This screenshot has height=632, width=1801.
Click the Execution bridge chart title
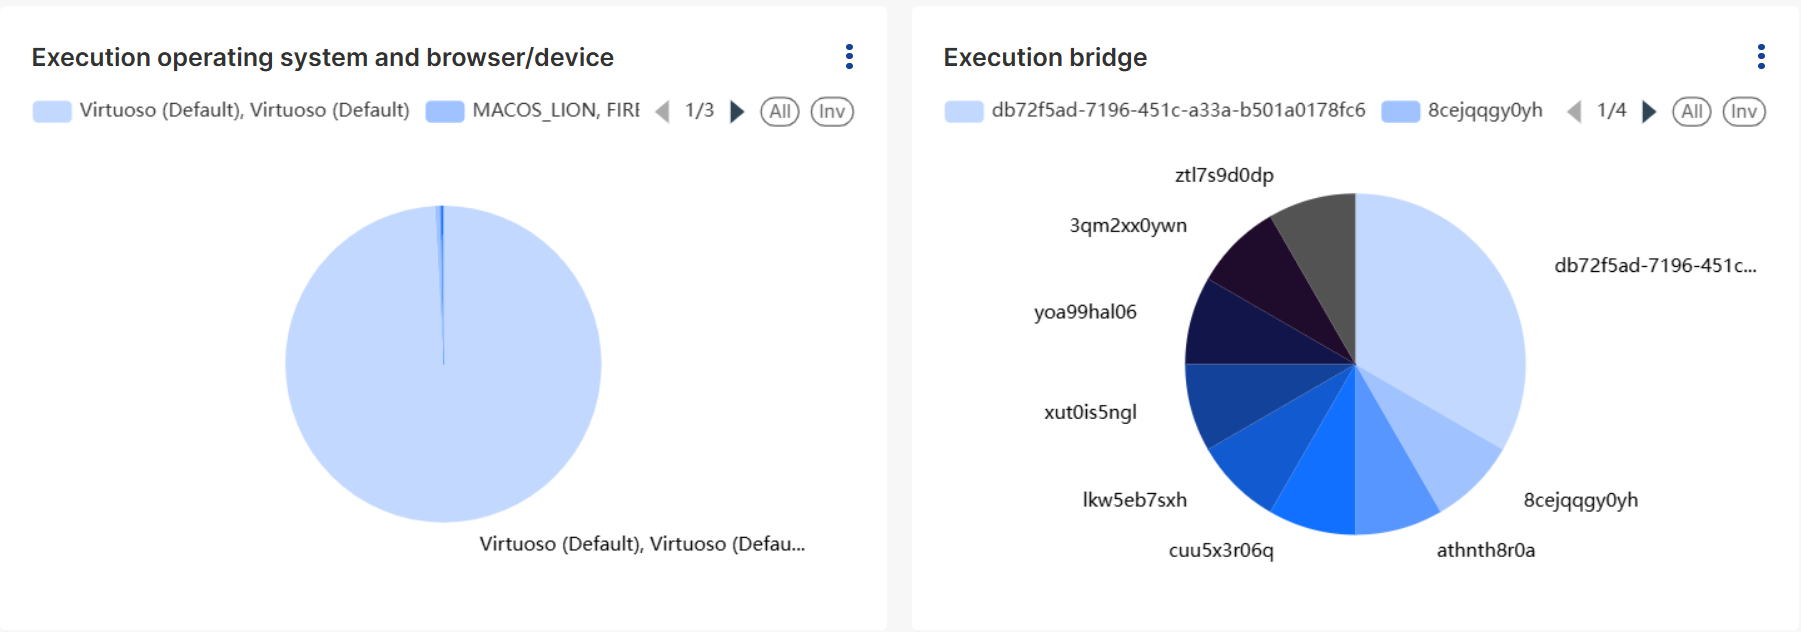click(x=1045, y=57)
